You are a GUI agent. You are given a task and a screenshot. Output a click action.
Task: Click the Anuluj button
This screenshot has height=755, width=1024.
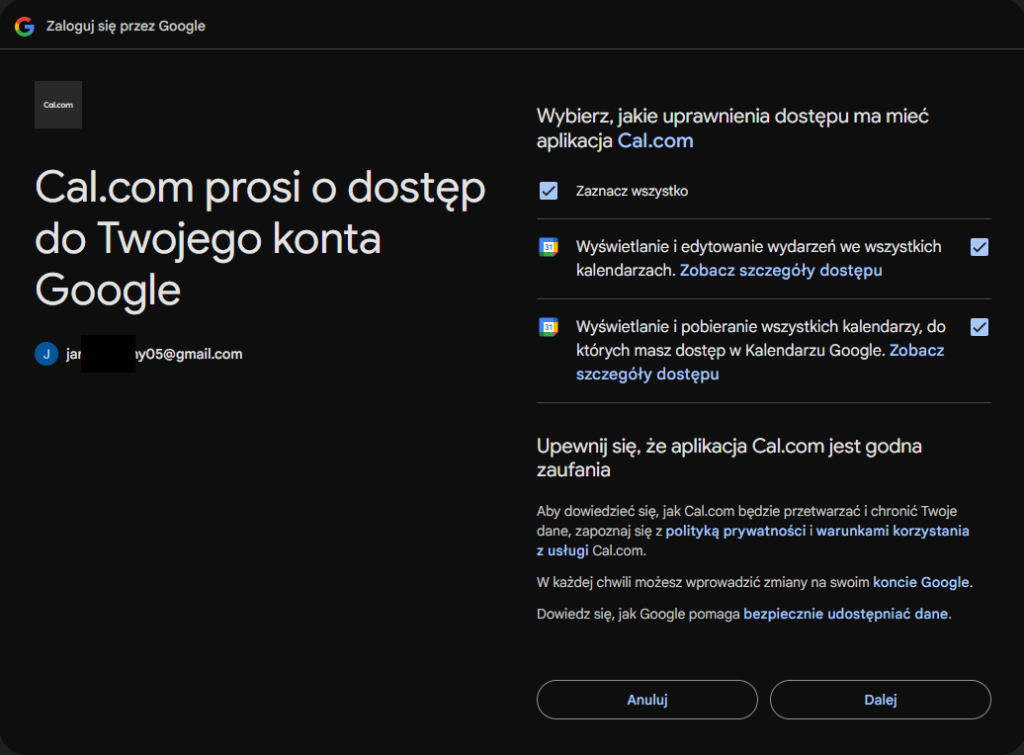click(x=647, y=699)
